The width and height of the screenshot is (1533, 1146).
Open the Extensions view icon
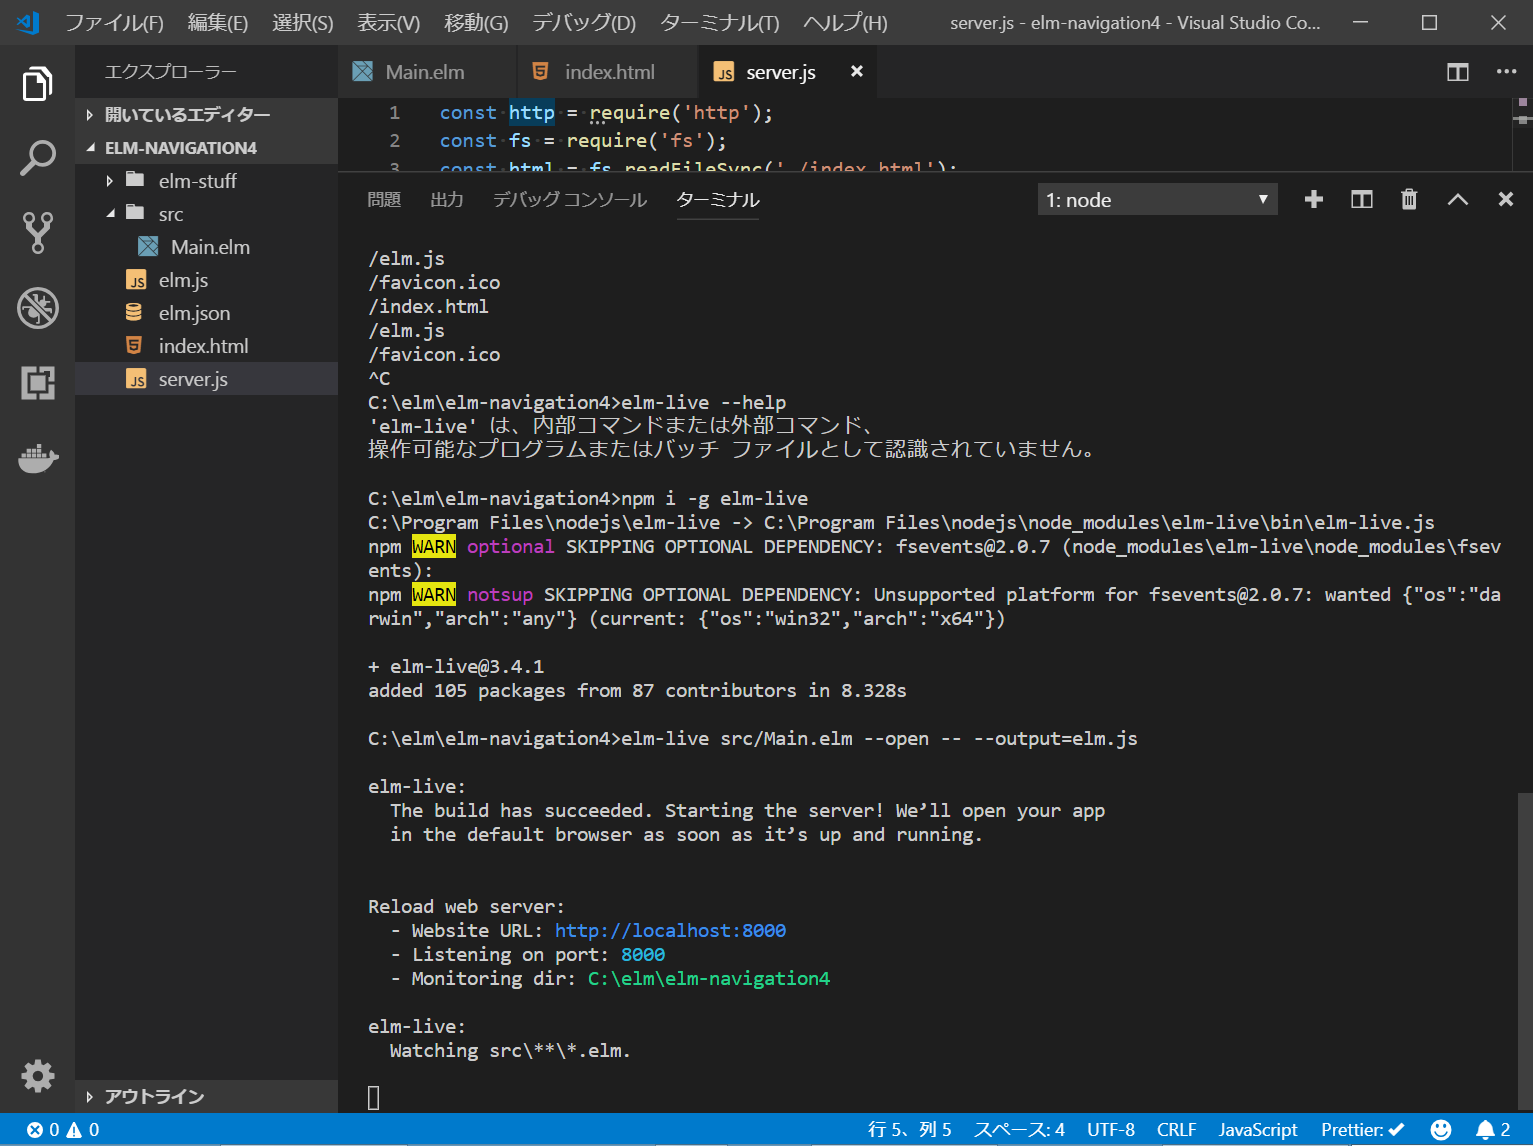click(37, 383)
